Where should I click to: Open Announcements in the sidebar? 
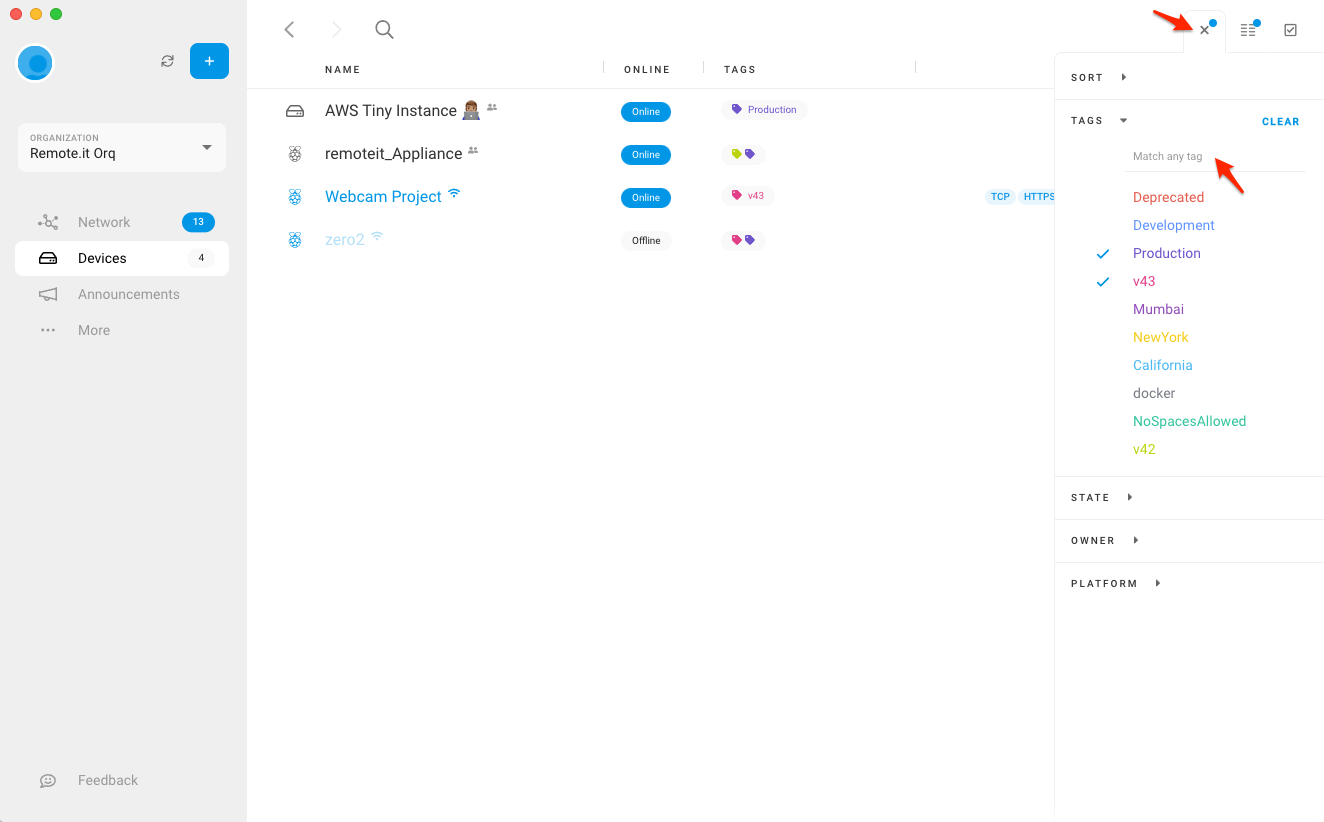122,294
